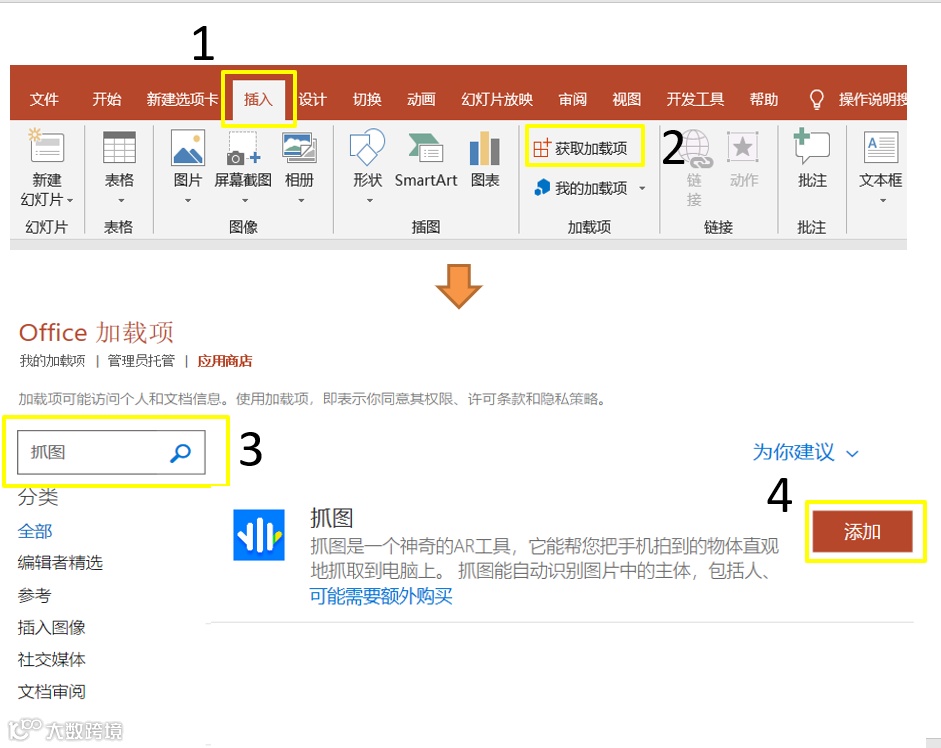Switch to the Slide Show (幻灯片放映) tab
Image resolution: width=941 pixels, height=748 pixels.
pyautogui.click(x=497, y=99)
